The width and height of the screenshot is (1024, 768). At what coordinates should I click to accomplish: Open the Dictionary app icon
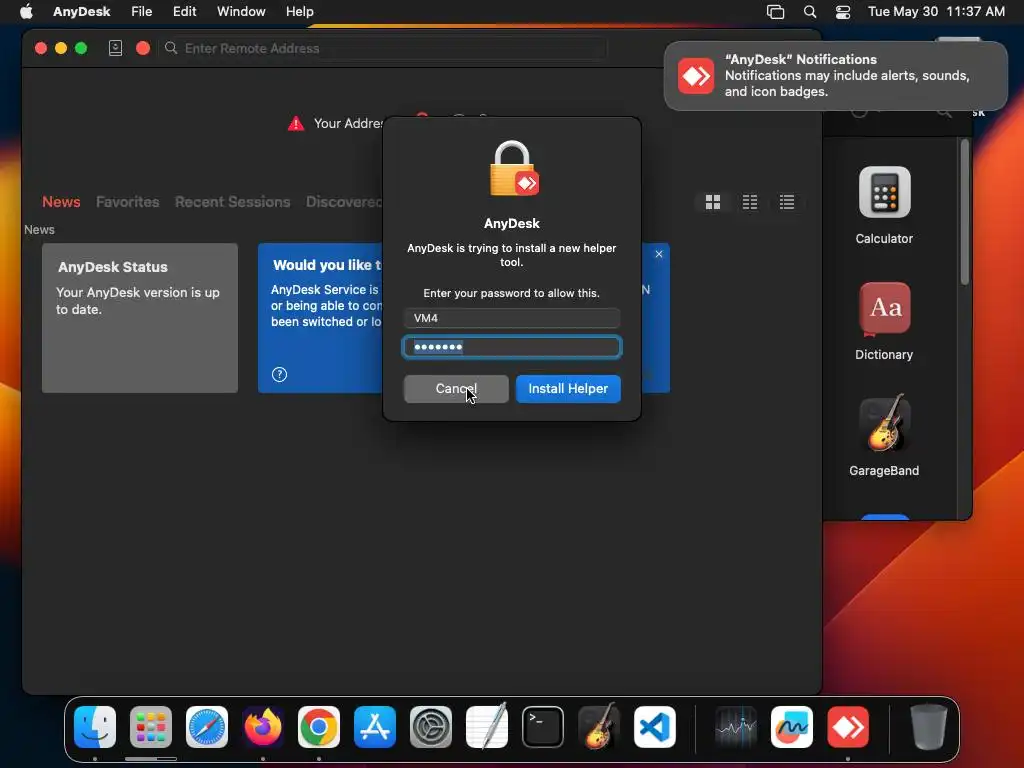pyautogui.click(x=884, y=308)
